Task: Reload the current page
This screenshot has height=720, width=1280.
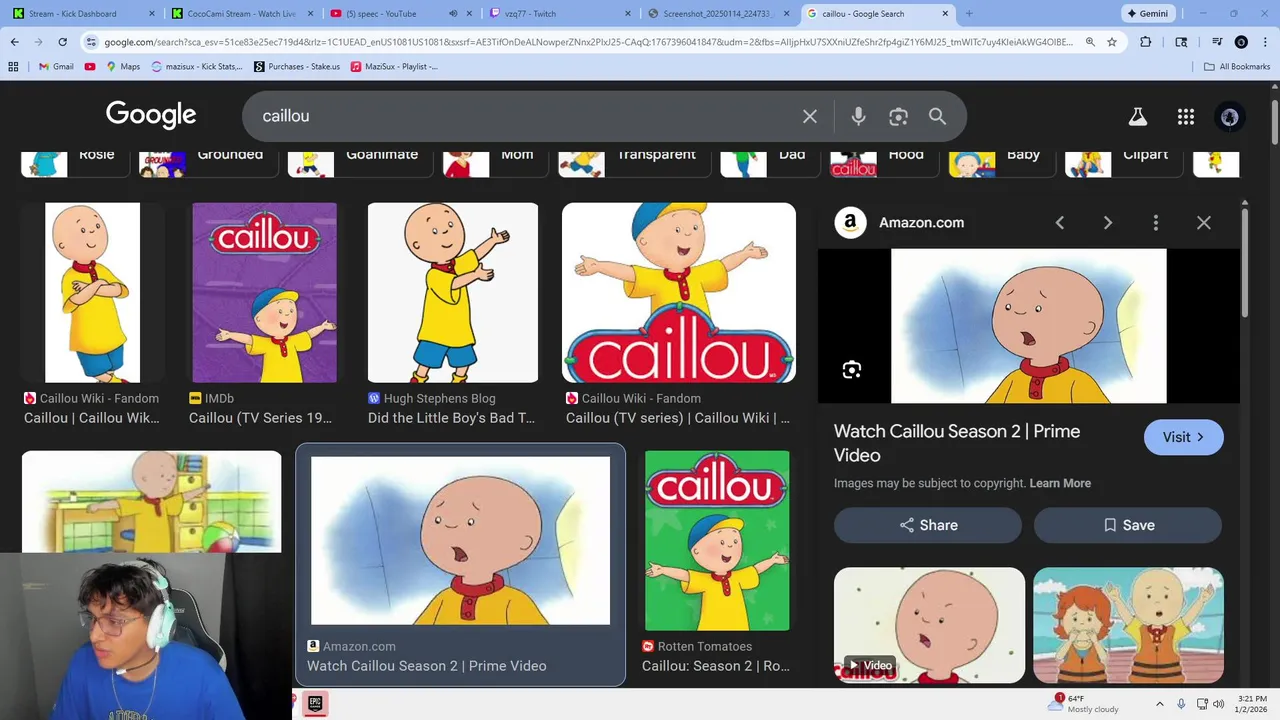Action: tap(62, 42)
